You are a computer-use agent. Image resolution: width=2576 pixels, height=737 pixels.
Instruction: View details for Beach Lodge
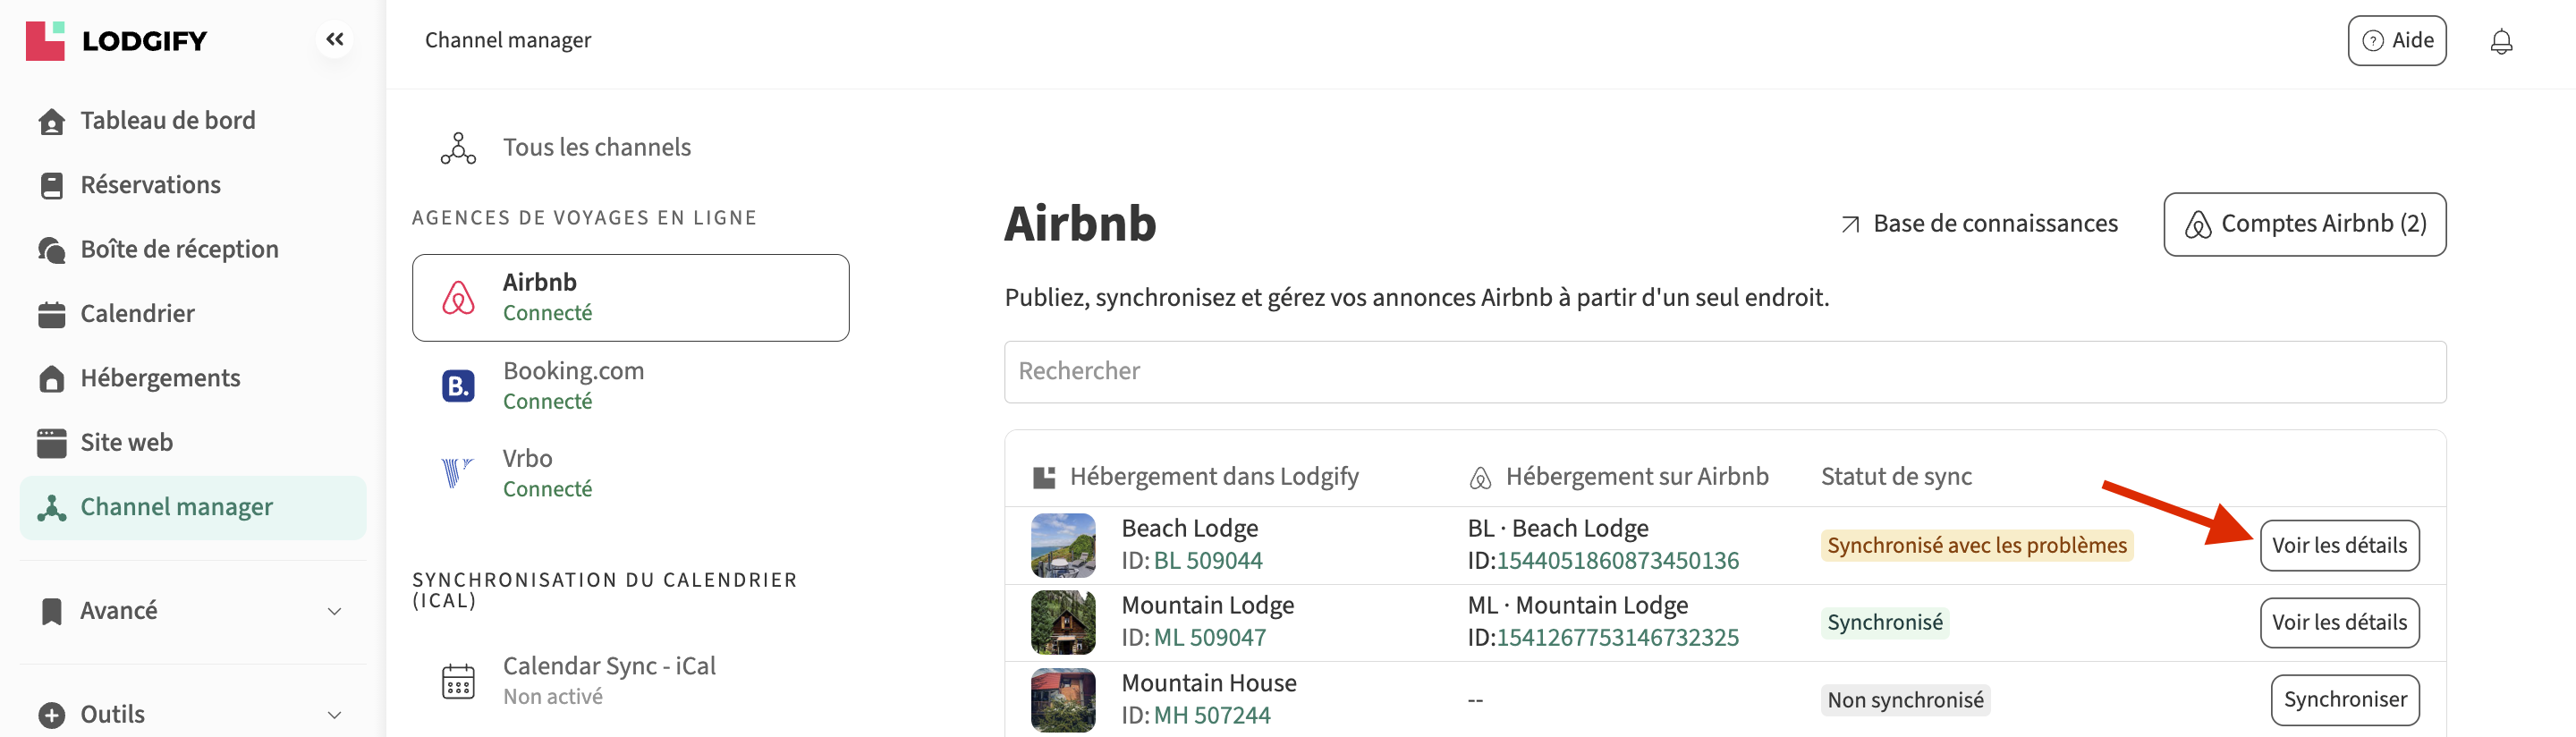pyautogui.click(x=2338, y=546)
